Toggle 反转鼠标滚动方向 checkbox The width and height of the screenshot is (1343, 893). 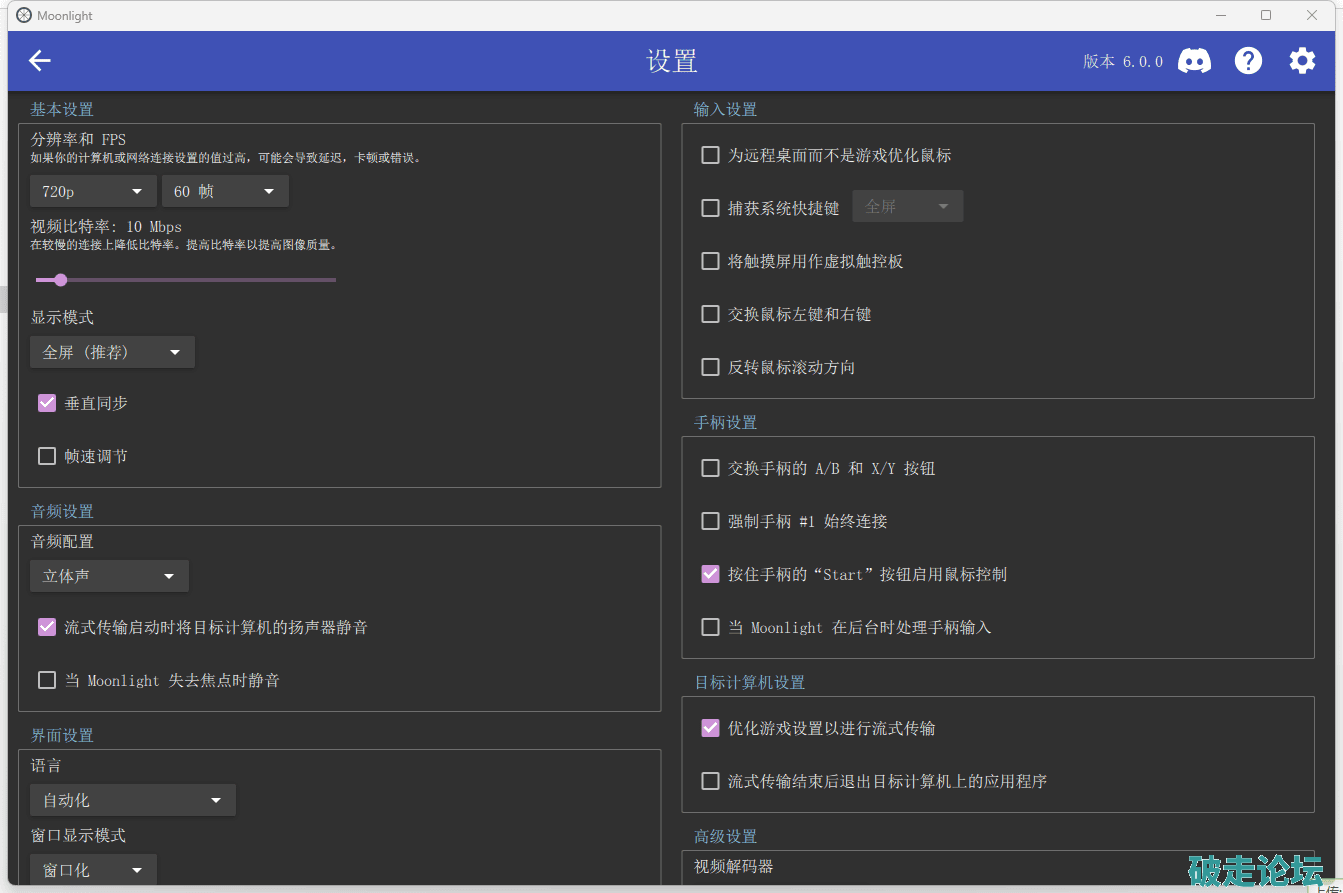(x=710, y=367)
